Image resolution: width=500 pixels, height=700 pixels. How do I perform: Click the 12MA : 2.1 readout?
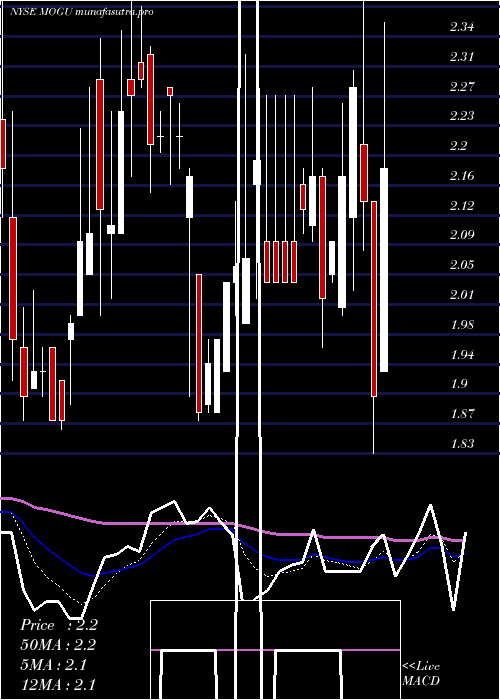tap(58, 685)
